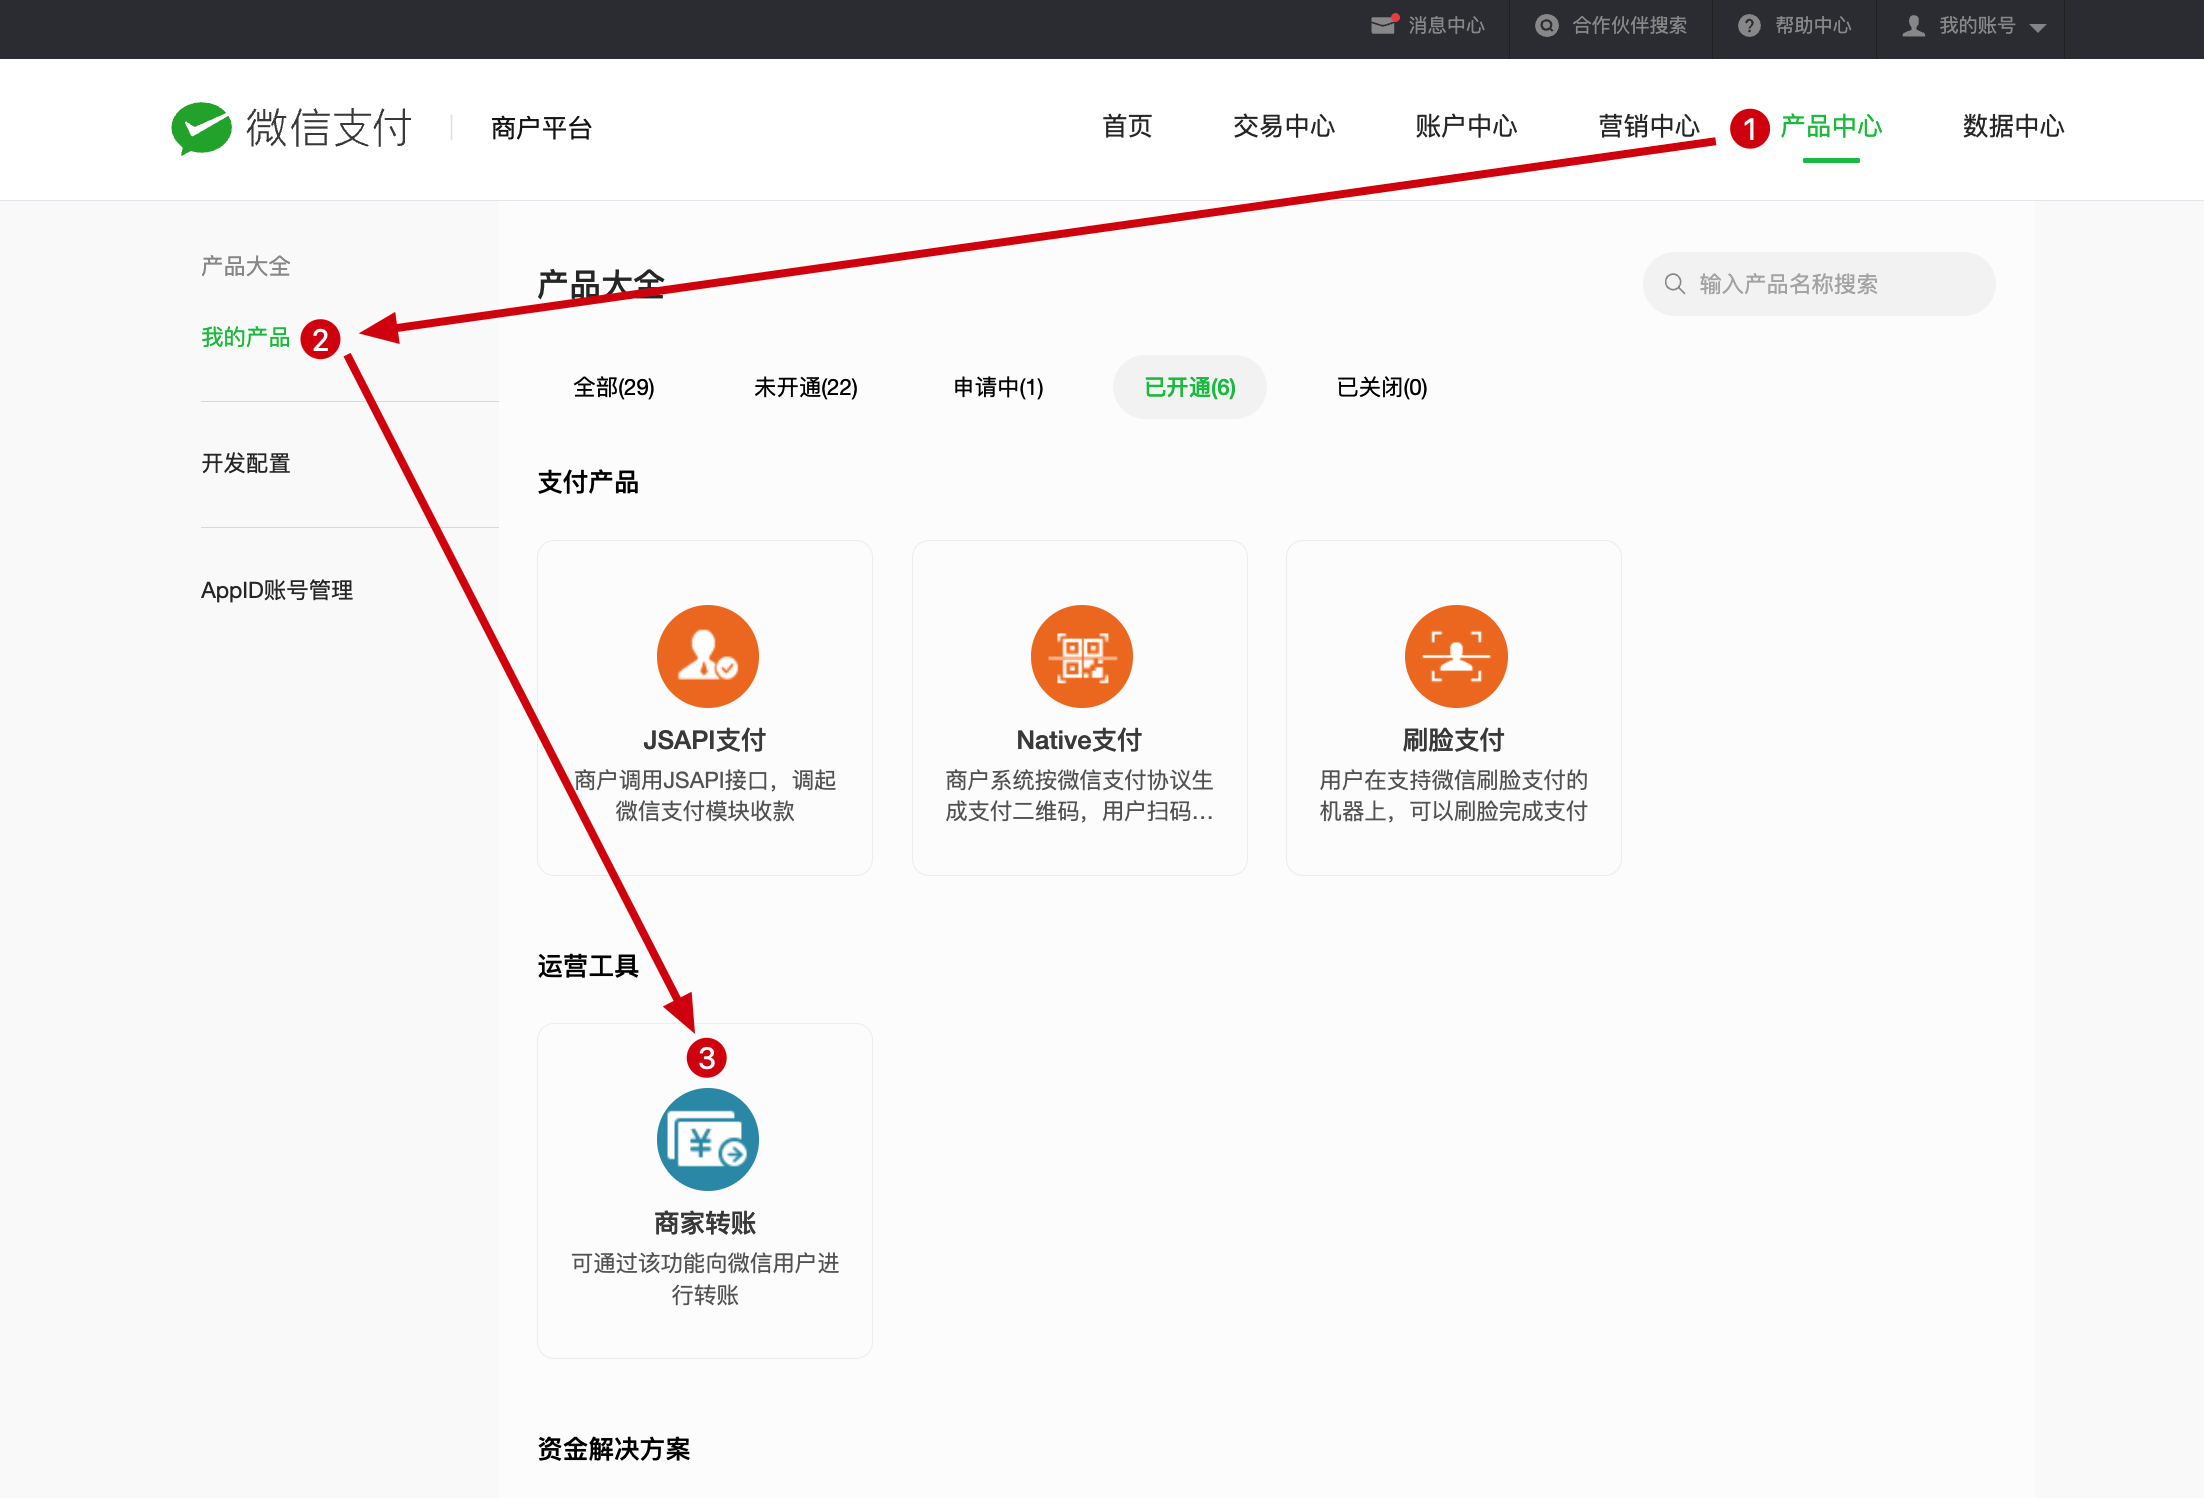Switch to the 申请中(1) tab
This screenshot has width=2204, height=1498.
point(998,388)
